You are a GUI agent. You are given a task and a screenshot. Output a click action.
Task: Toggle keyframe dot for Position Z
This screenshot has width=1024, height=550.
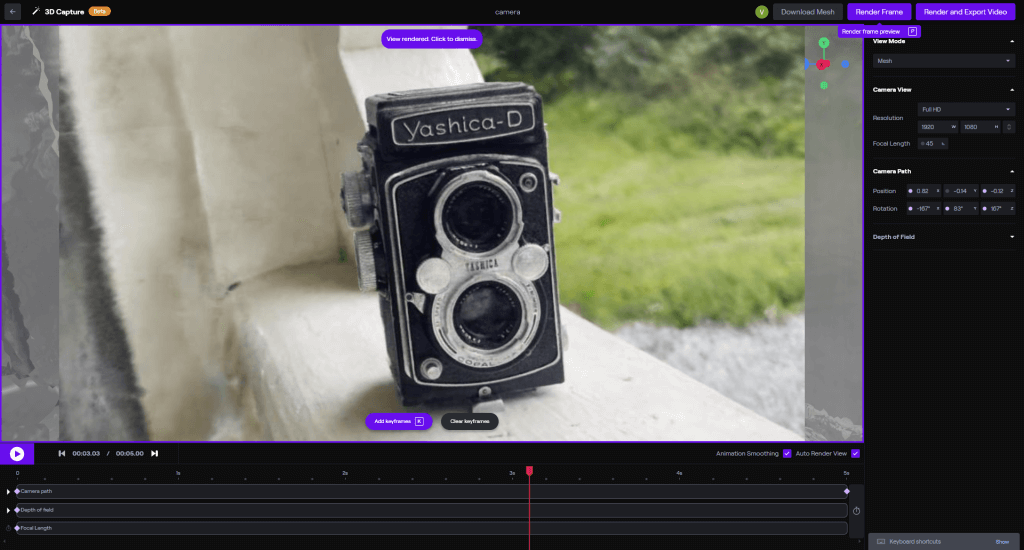[985, 191]
